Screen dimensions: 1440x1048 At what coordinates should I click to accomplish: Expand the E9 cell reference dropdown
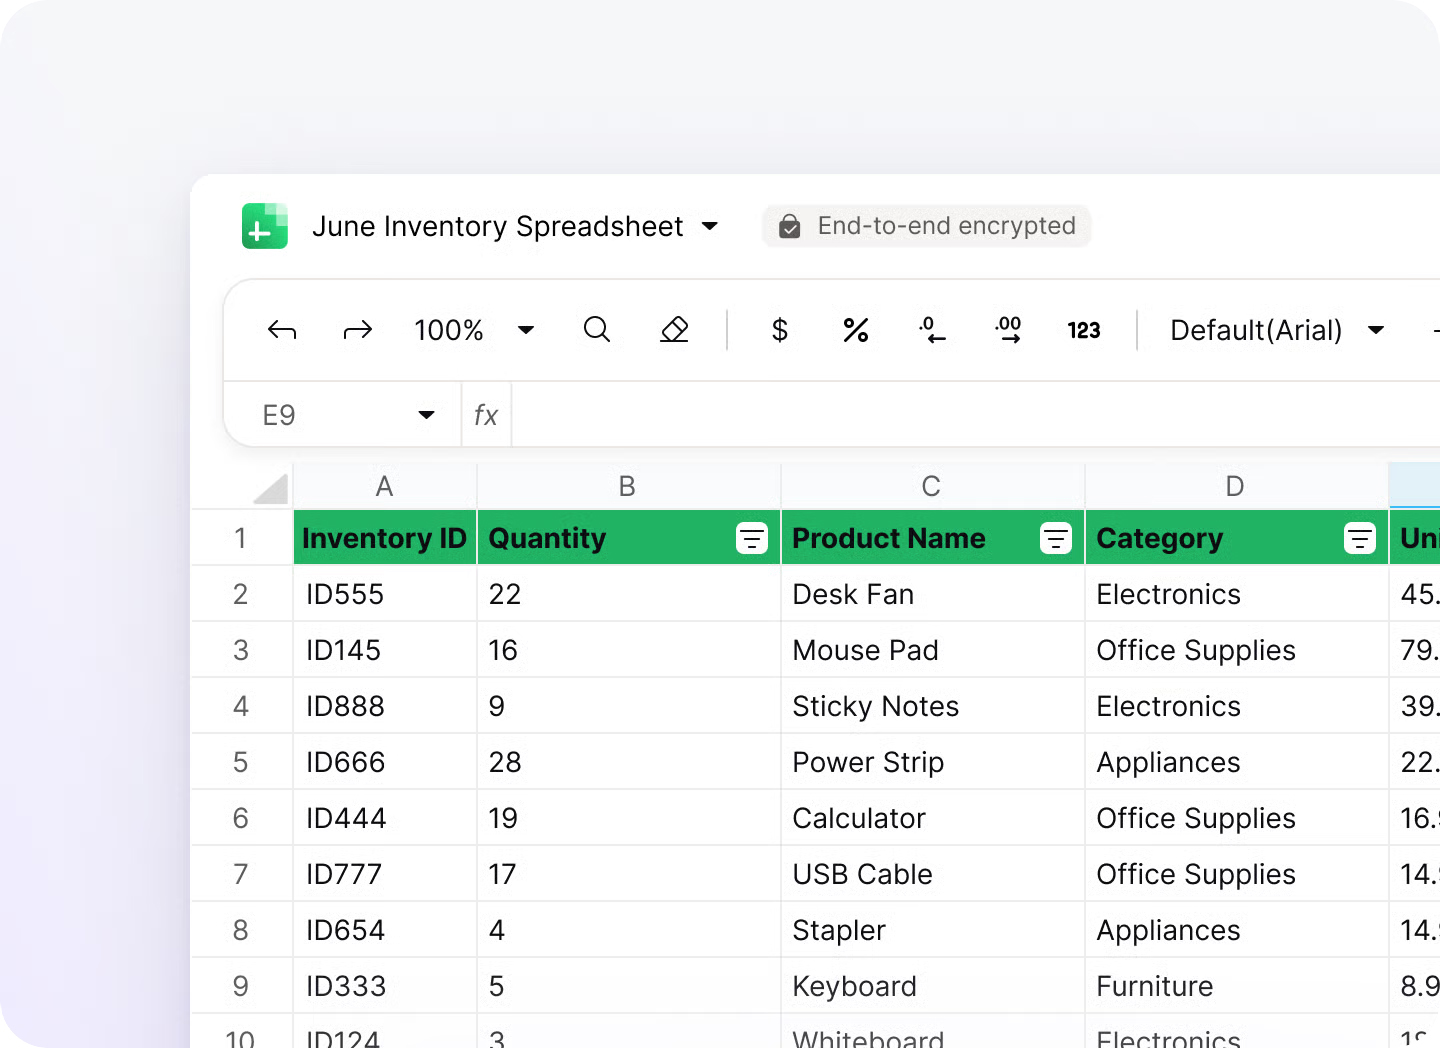point(426,415)
